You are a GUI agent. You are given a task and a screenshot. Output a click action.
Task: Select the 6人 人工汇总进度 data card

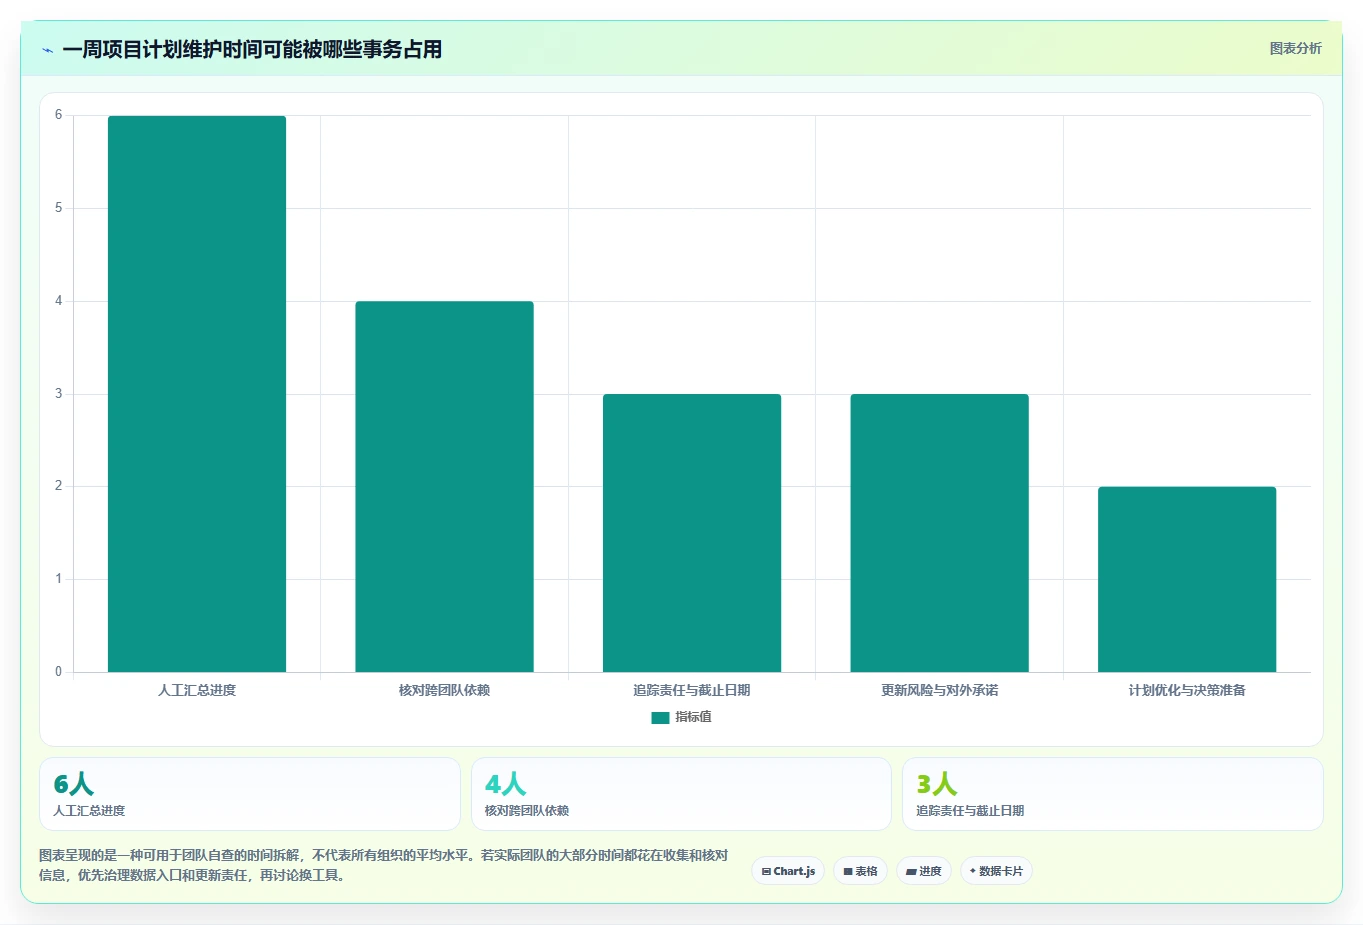[250, 794]
